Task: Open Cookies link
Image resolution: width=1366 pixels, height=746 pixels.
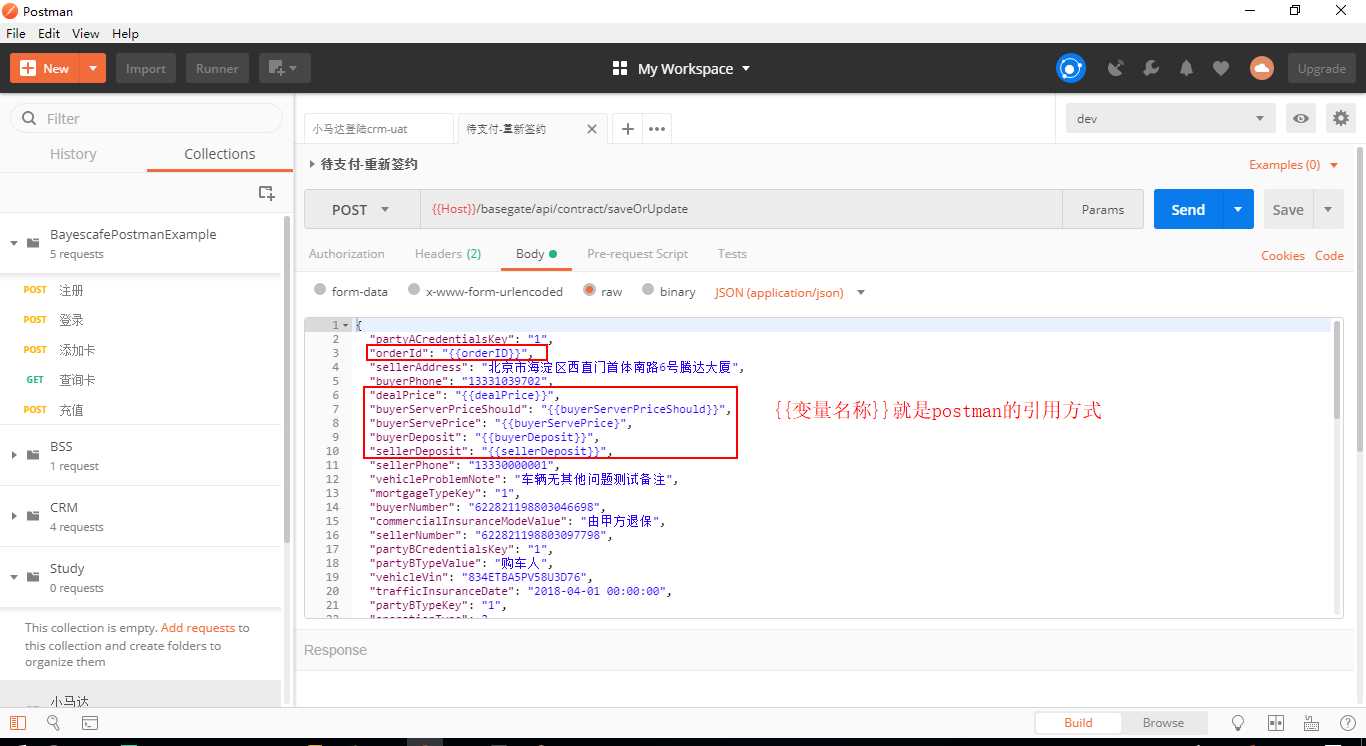Action: point(1283,255)
